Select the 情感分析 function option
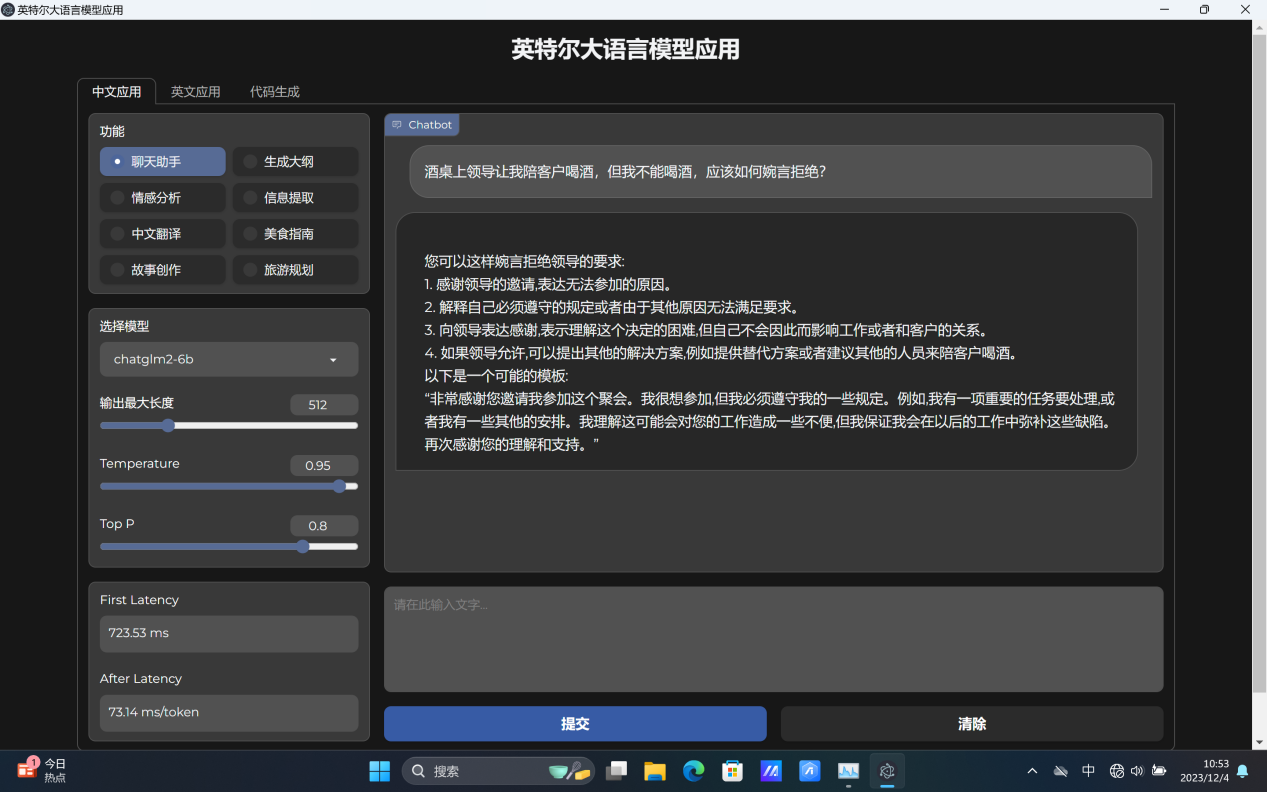 coord(163,198)
